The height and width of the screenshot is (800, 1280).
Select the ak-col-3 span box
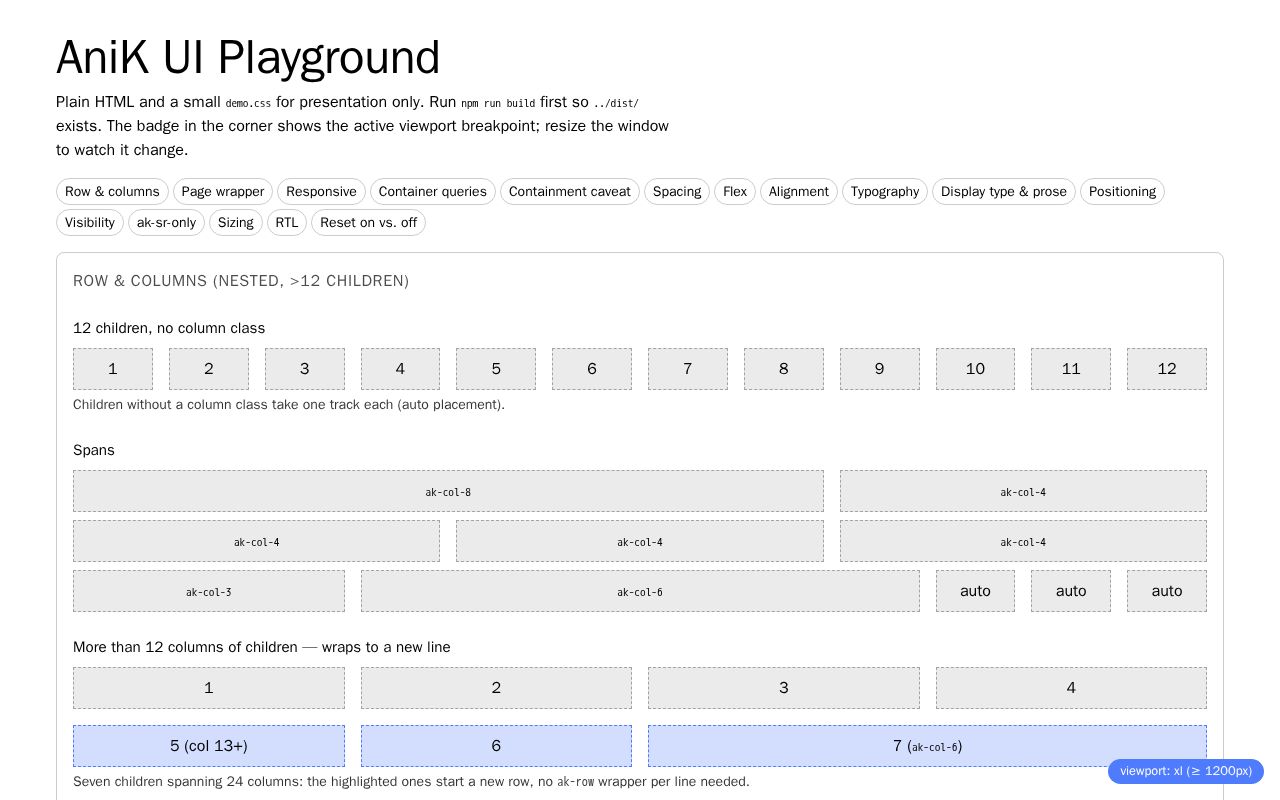click(x=209, y=591)
